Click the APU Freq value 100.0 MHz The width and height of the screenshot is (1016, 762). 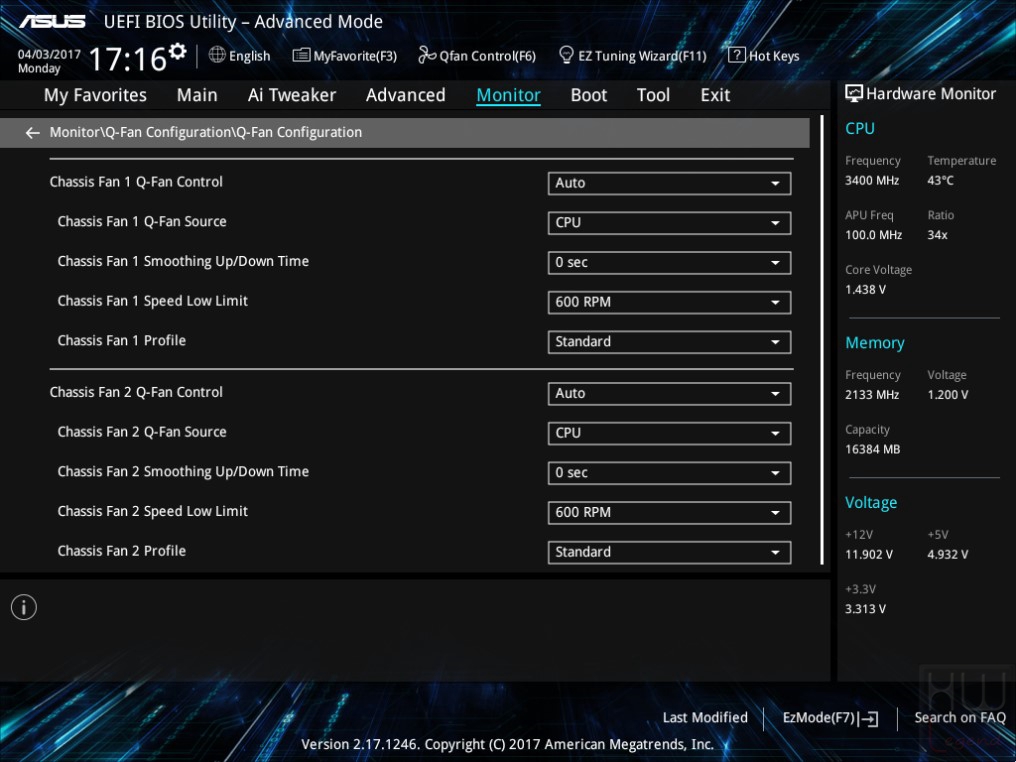pos(873,235)
